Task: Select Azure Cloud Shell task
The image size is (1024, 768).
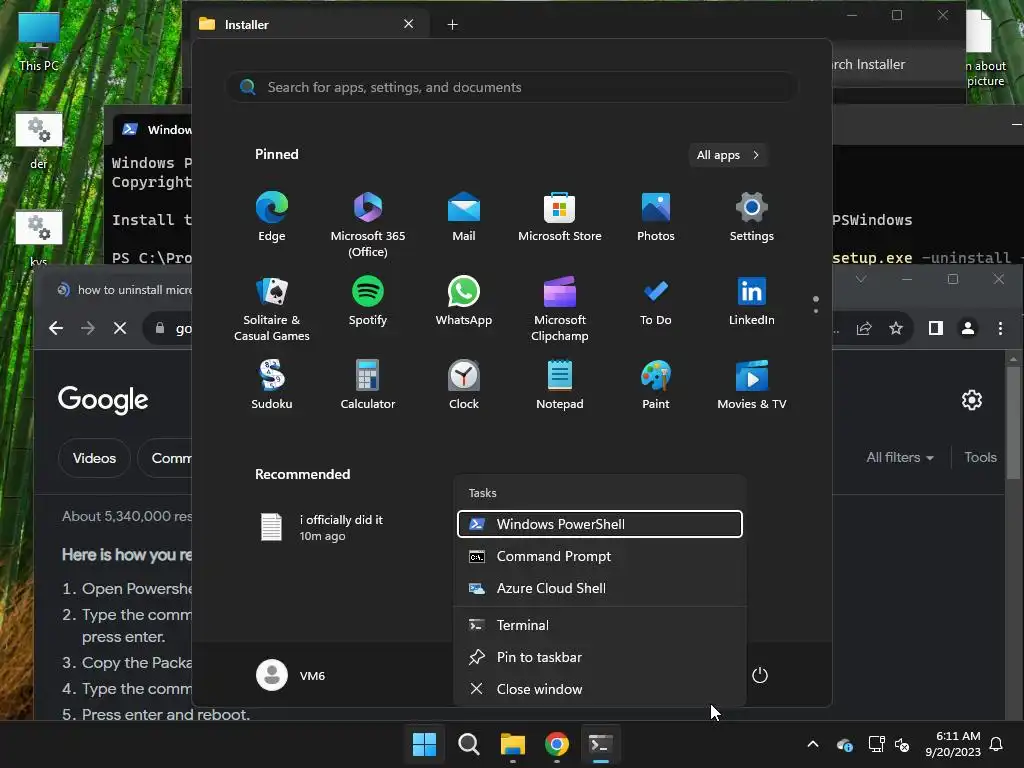Action: click(600, 588)
